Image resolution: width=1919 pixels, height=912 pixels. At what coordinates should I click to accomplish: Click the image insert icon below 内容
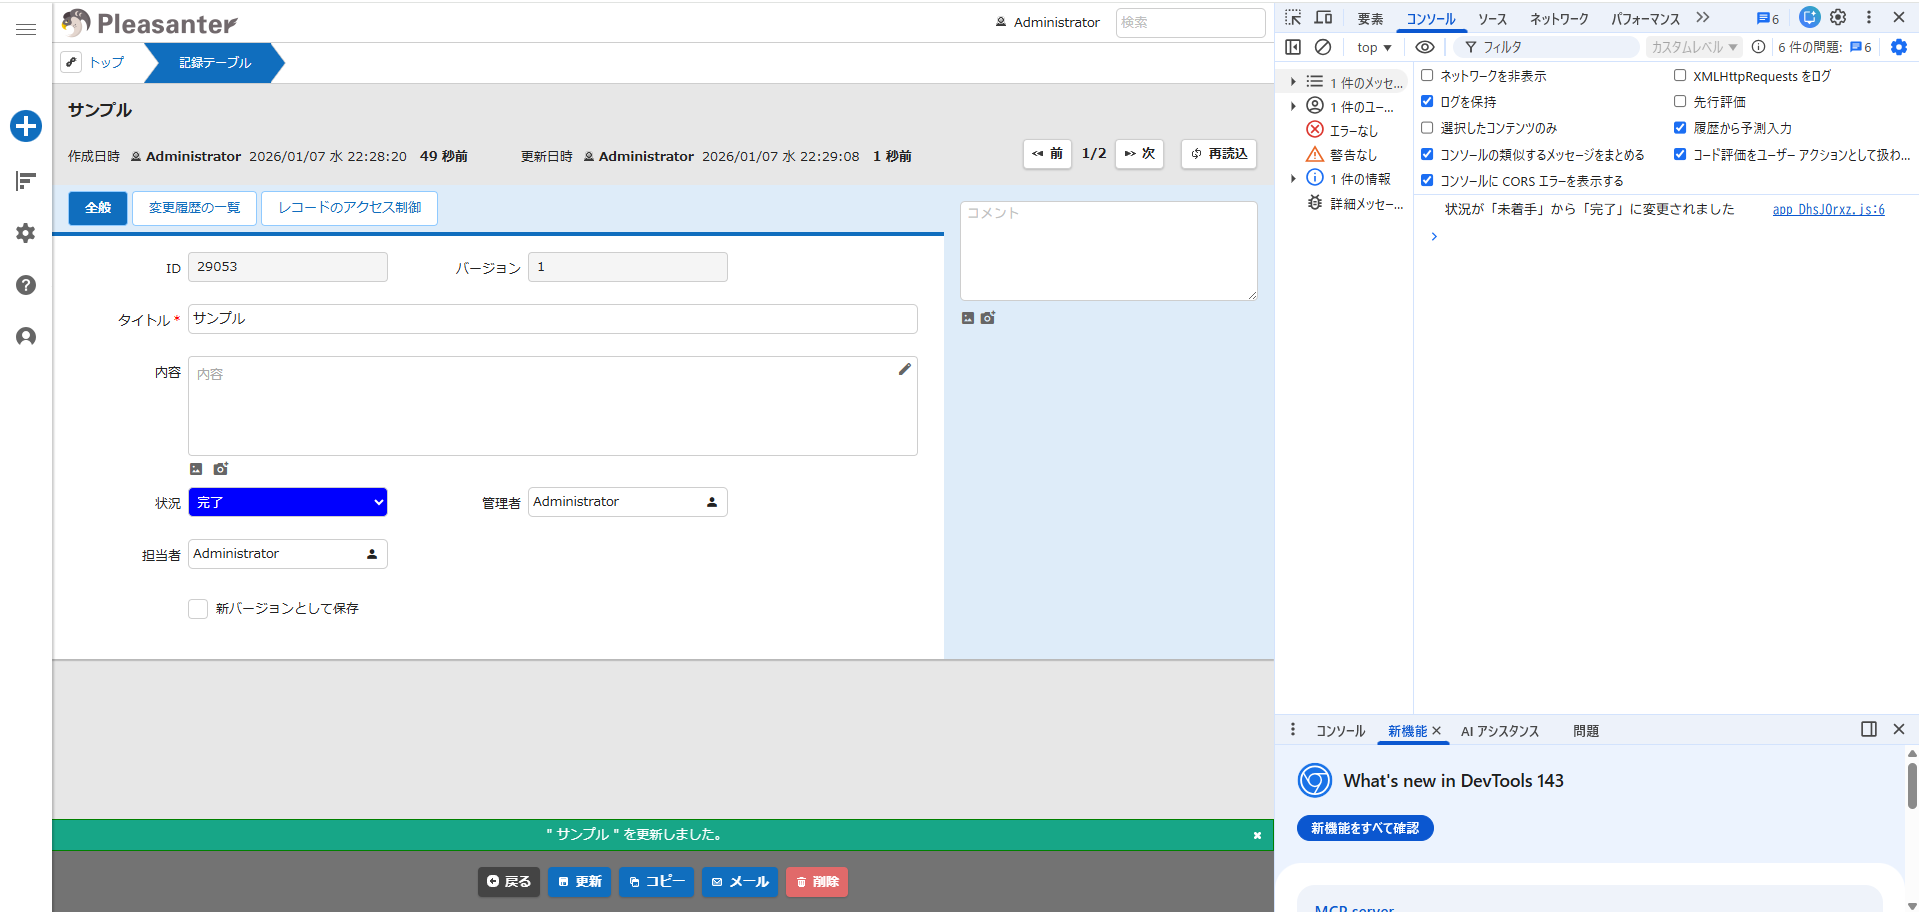point(196,469)
